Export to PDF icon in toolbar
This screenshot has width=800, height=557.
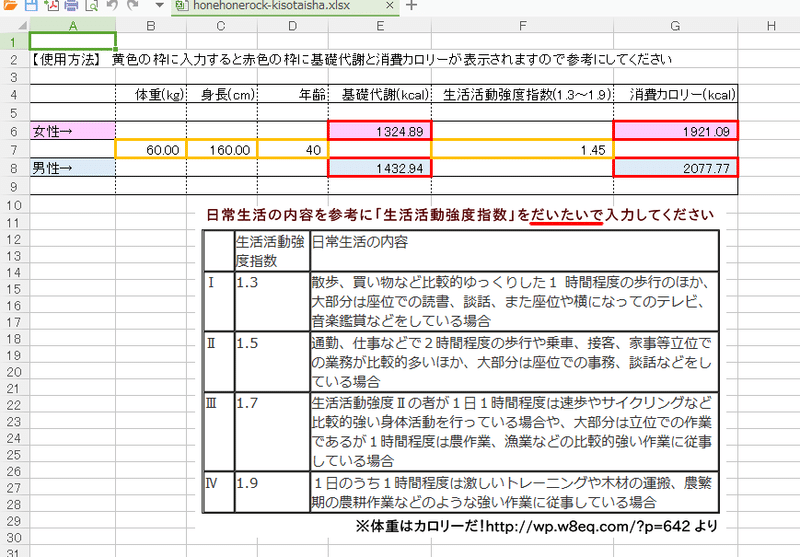click(x=52, y=6)
